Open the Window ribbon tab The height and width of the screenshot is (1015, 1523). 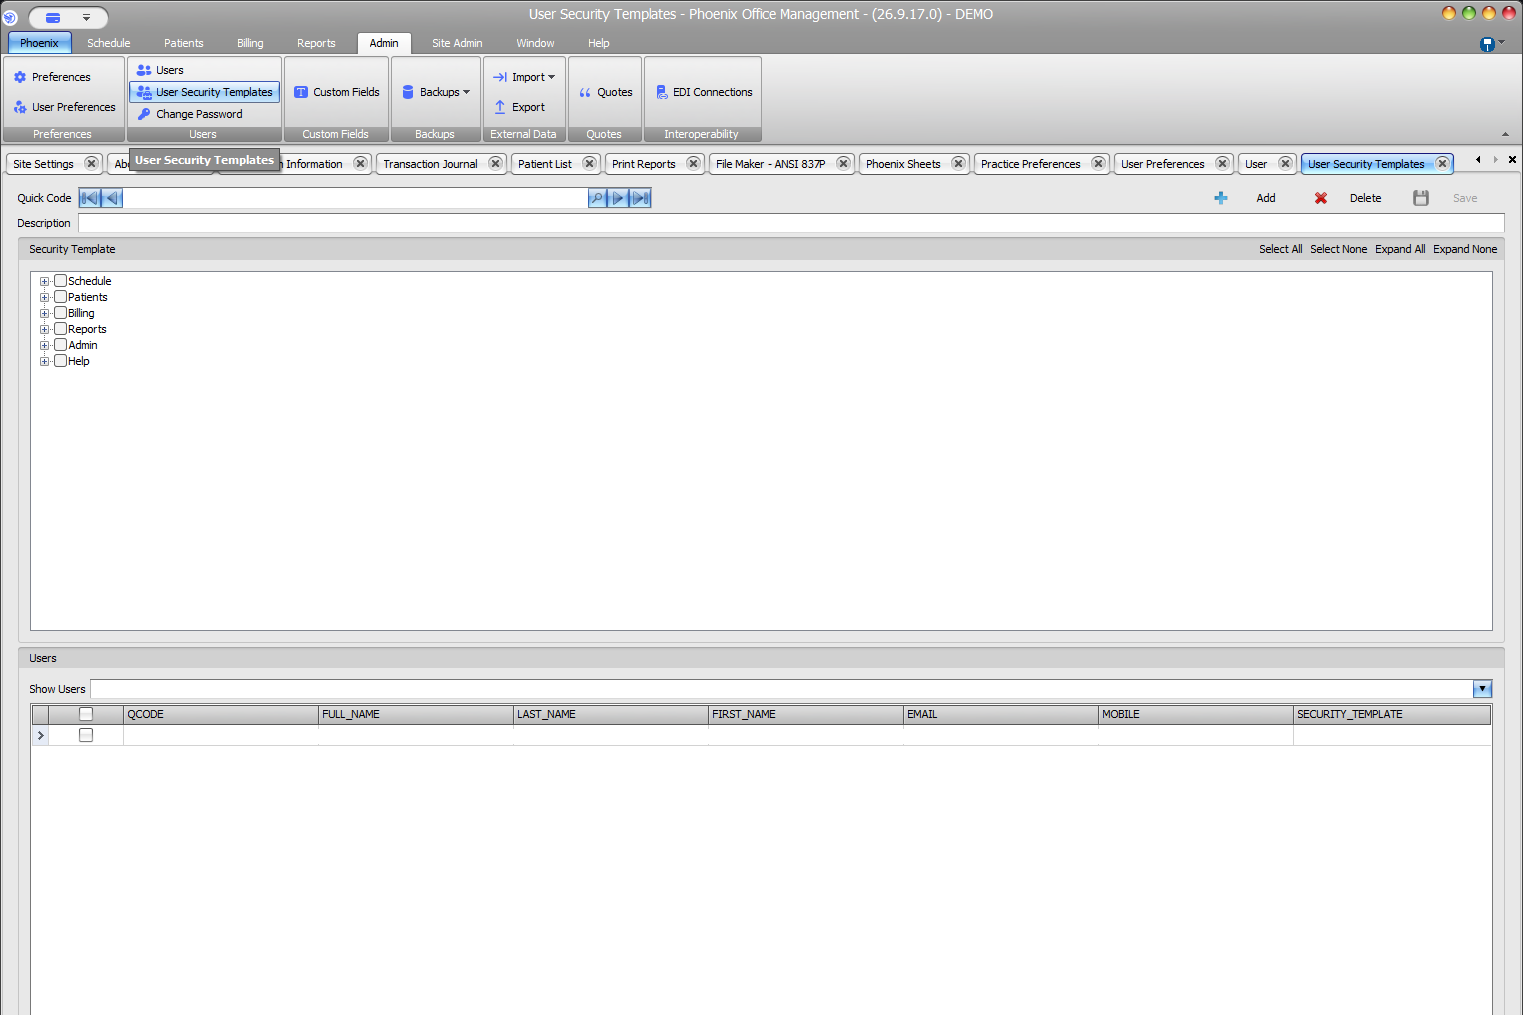[535, 43]
